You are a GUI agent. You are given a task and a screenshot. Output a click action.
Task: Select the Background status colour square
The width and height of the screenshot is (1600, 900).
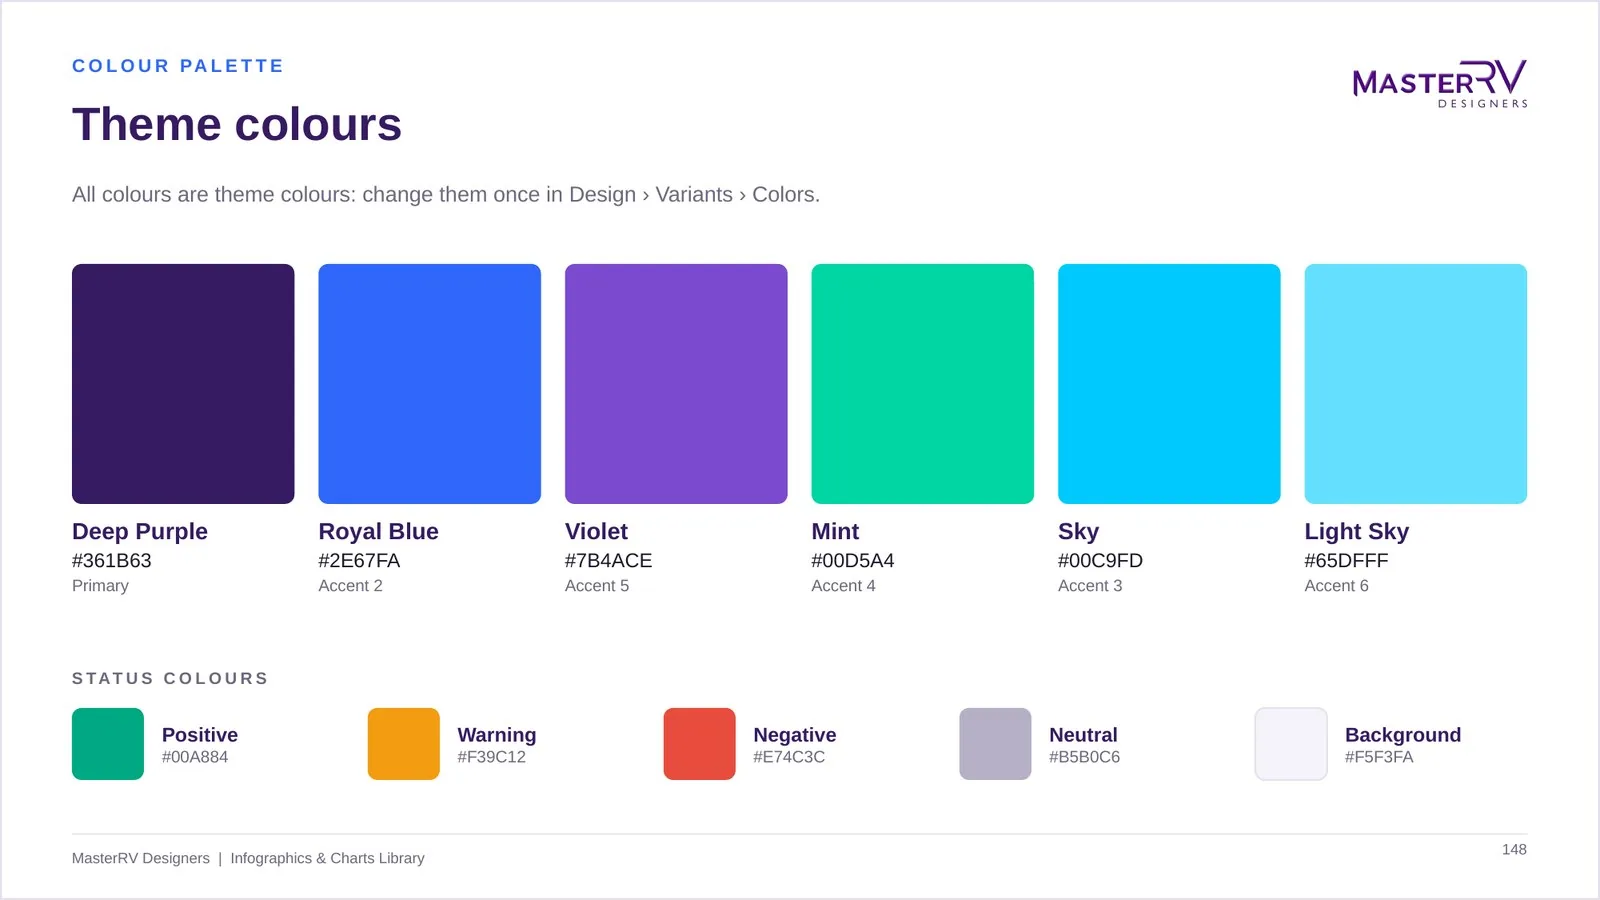1291,744
